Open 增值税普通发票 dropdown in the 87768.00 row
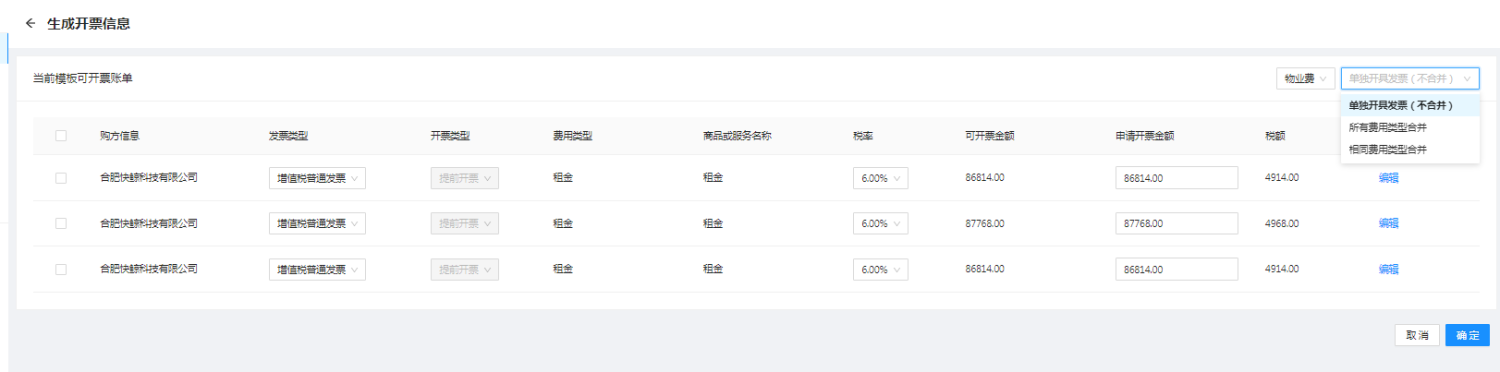The image size is (1500, 372). point(317,224)
